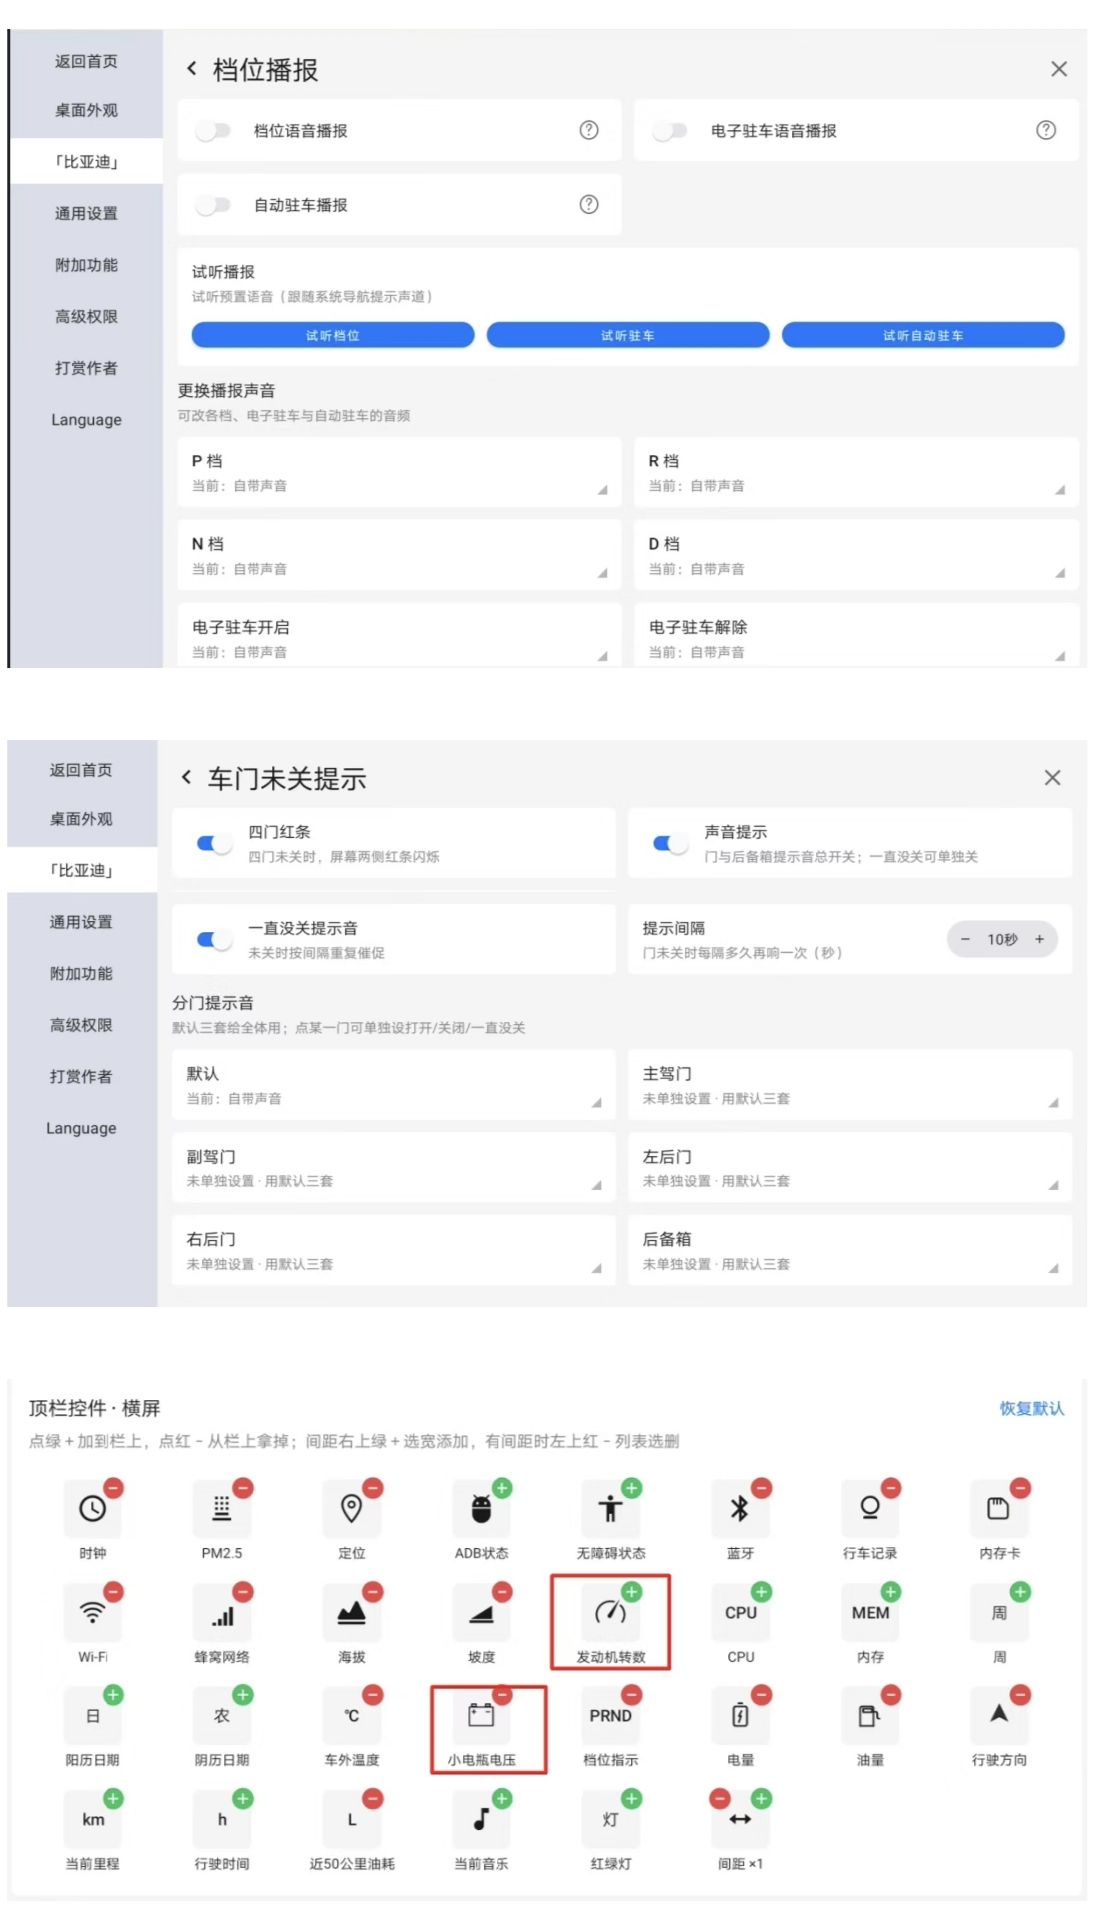Click the 时钟 clock widget icon

92,1509
